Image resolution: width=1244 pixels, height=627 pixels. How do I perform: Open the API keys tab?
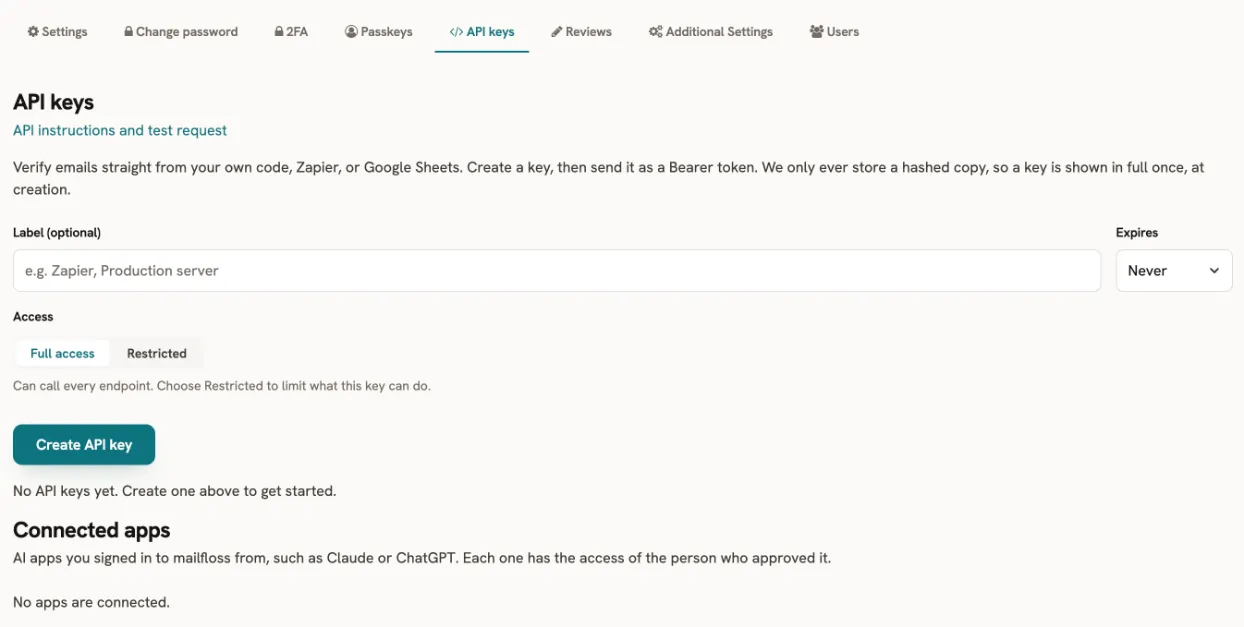pos(482,32)
